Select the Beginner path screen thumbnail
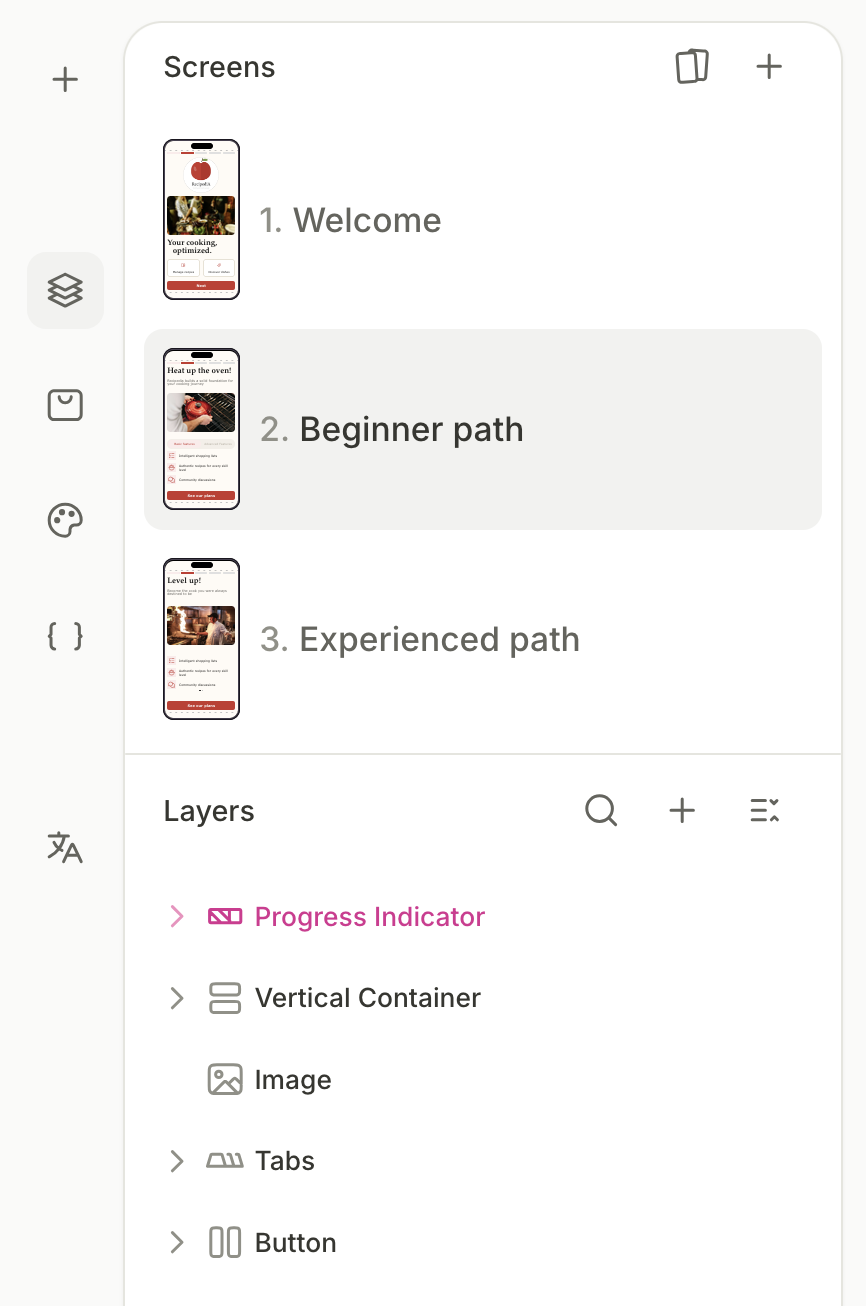Image resolution: width=866 pixels, height=1306 pixels. (x=201, y=429)
